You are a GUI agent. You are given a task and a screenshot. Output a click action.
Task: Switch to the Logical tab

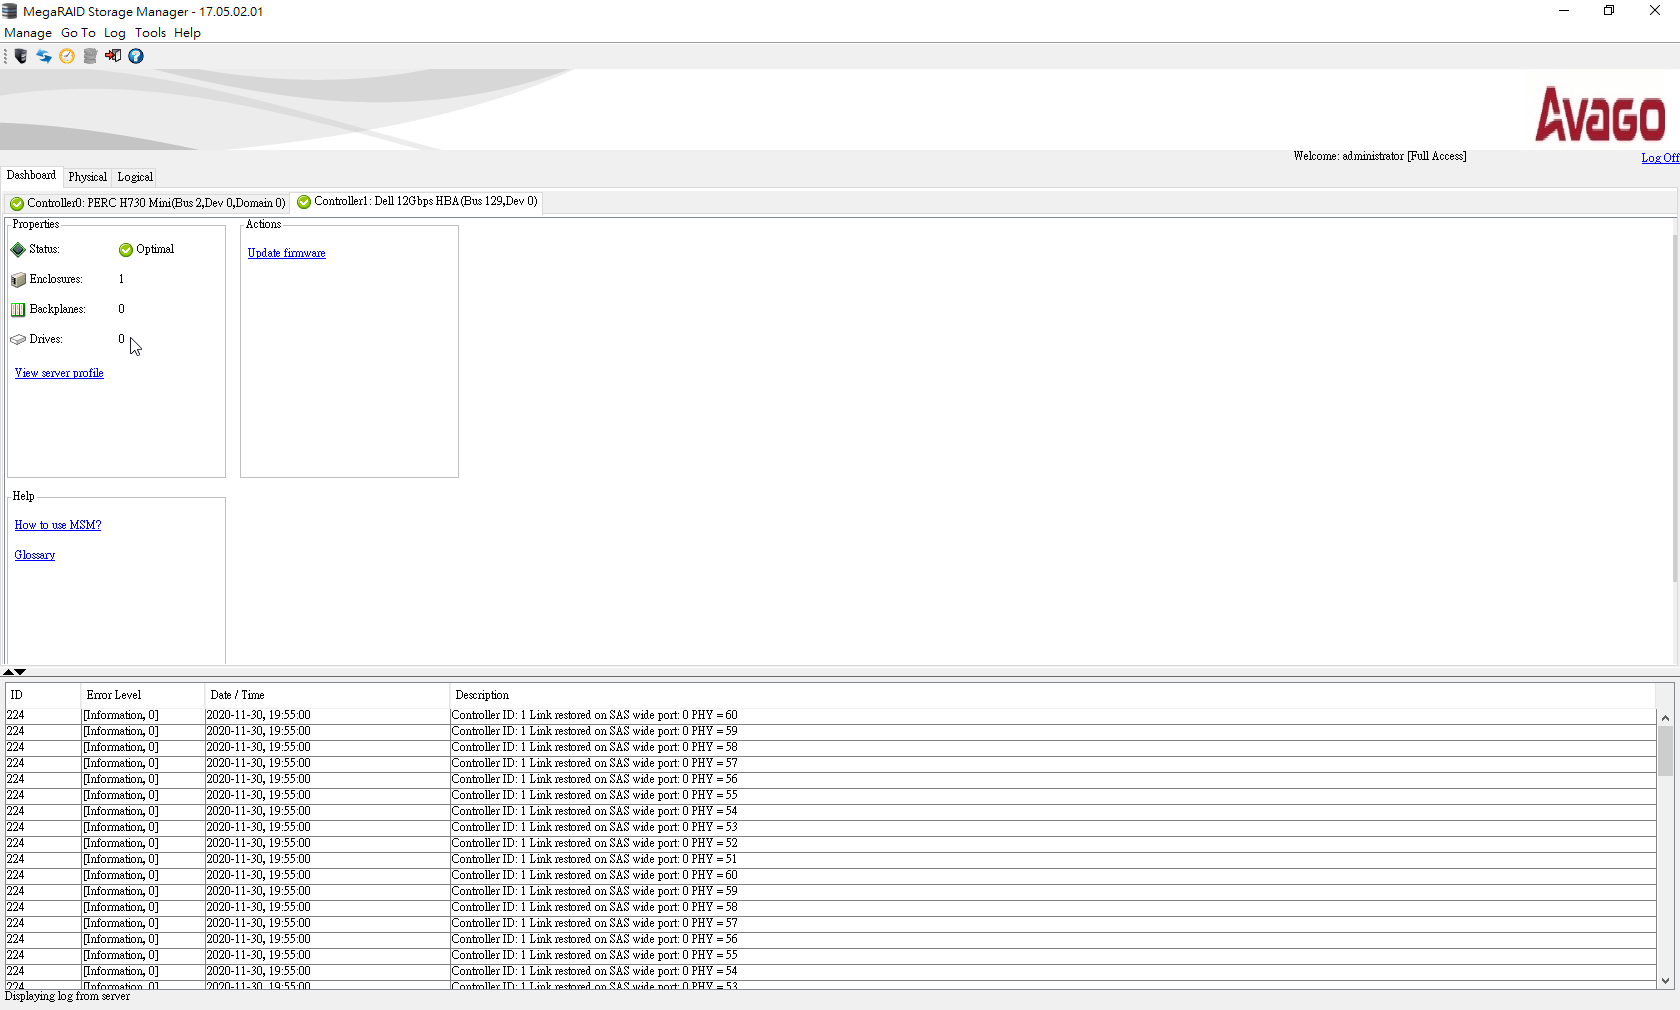pos(135,177)
